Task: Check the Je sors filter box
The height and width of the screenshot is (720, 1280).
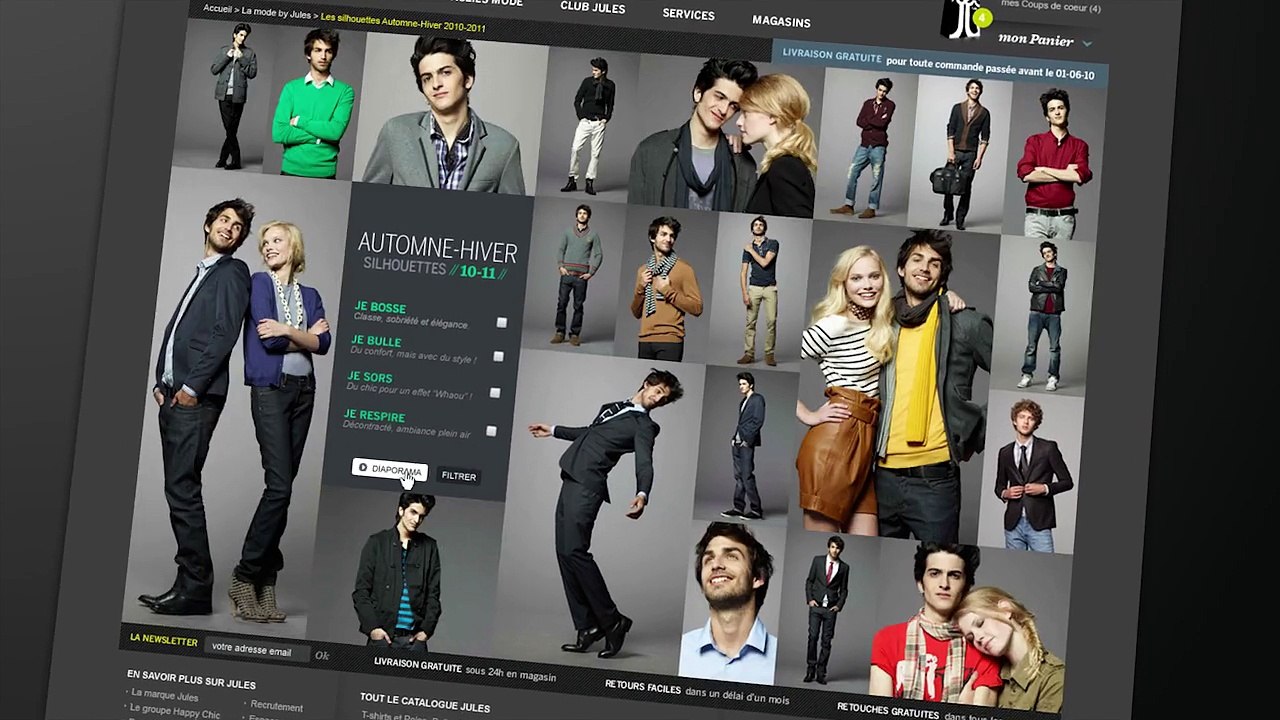Action: coord(495,393)
